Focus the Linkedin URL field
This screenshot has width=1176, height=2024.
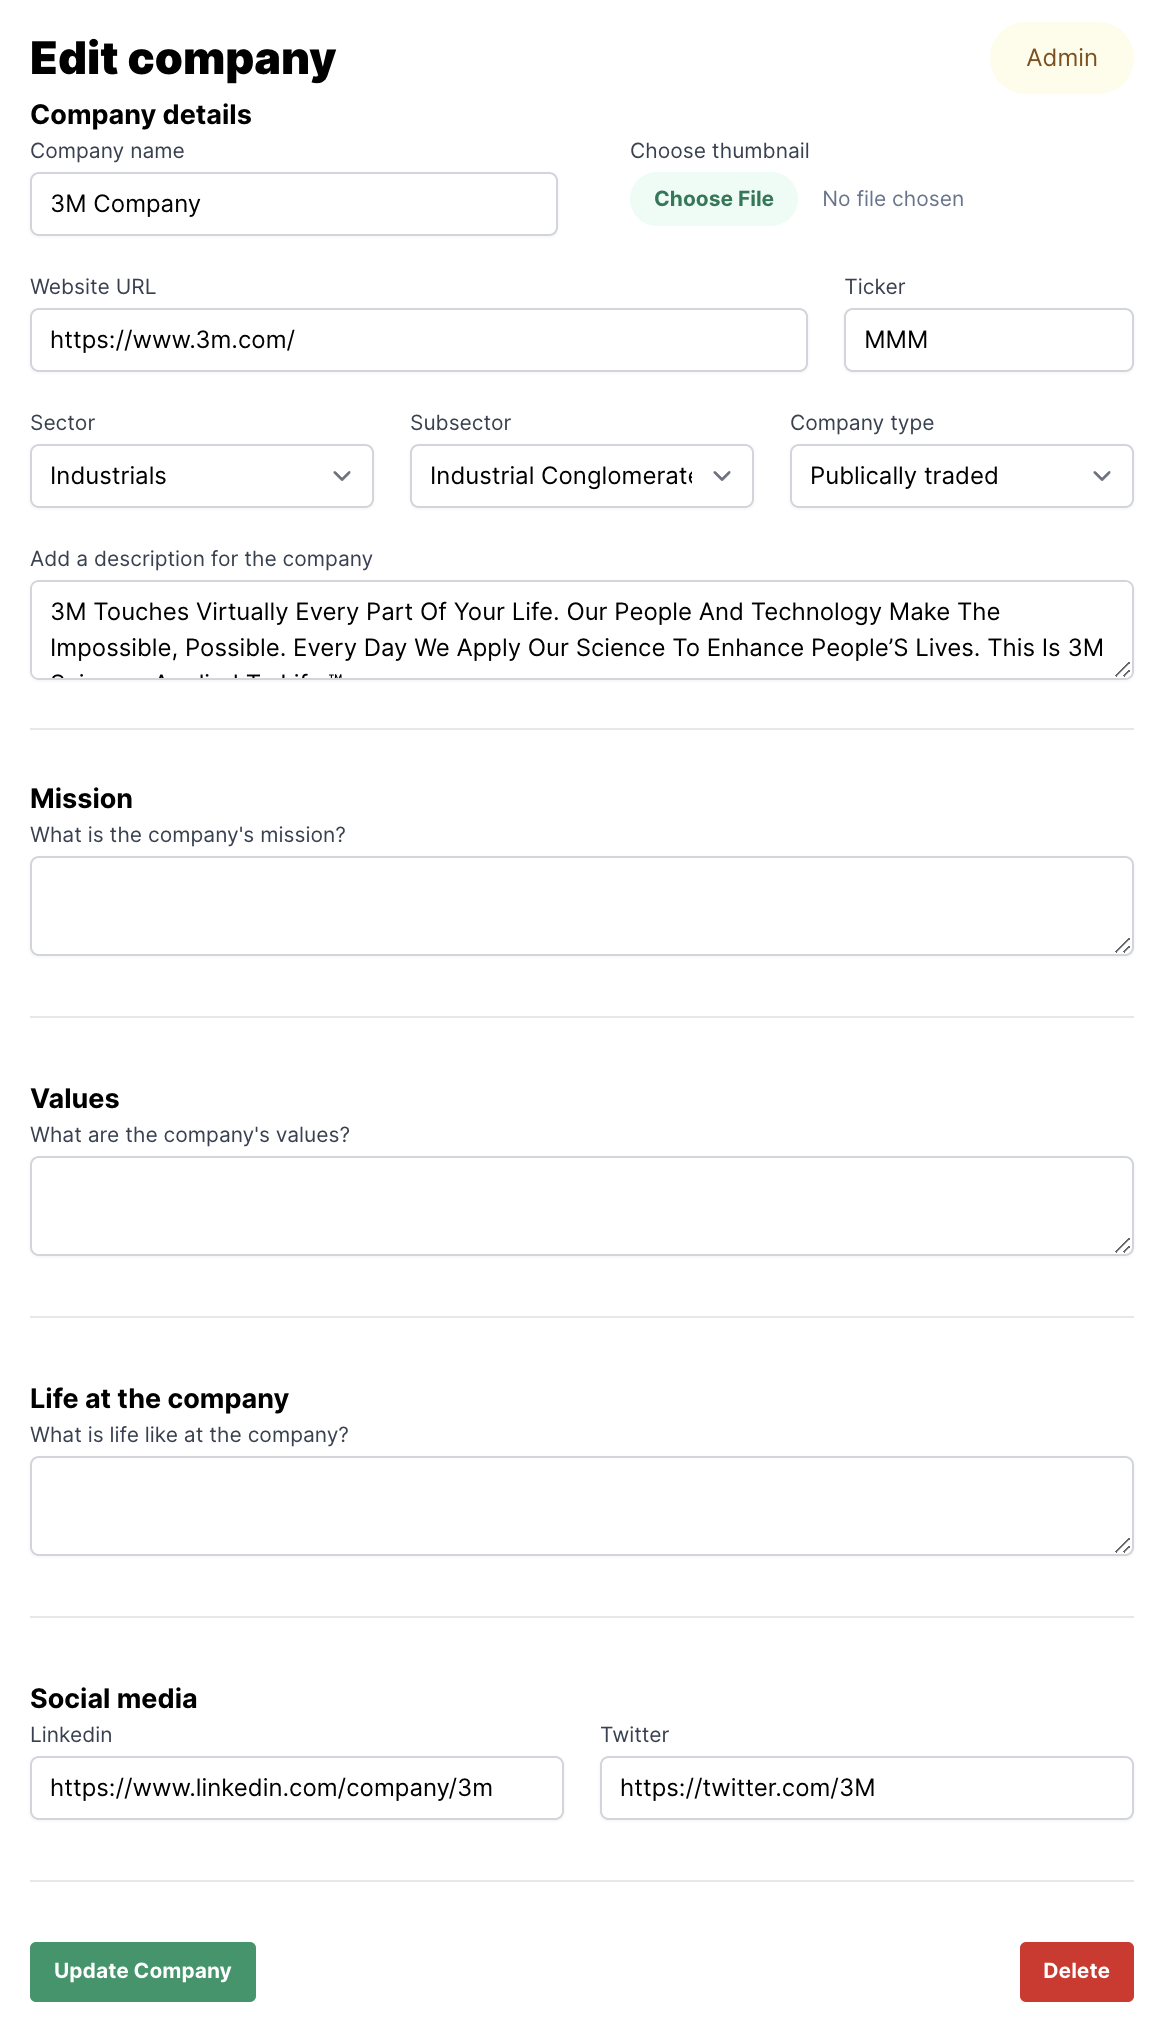[296, 1788]
